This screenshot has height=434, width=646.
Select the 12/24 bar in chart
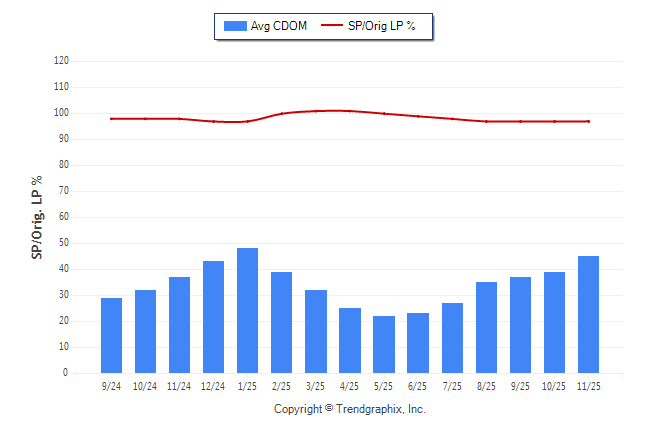(x=214, y=317)
